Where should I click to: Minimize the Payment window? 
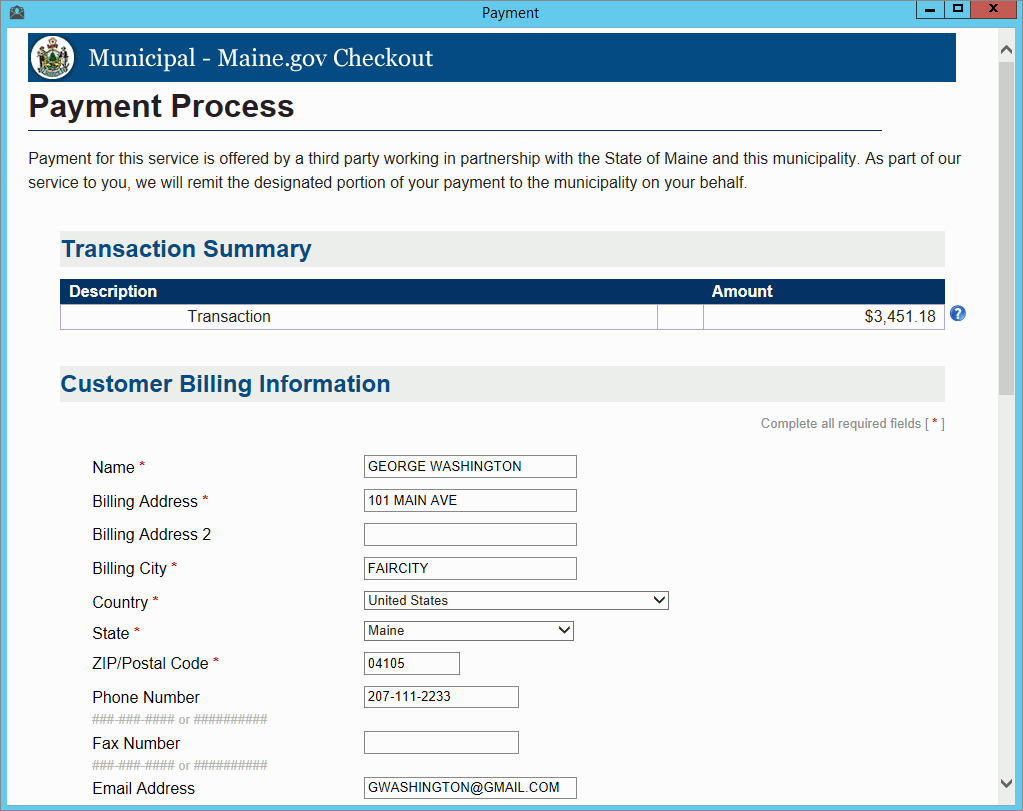(930, 9)
